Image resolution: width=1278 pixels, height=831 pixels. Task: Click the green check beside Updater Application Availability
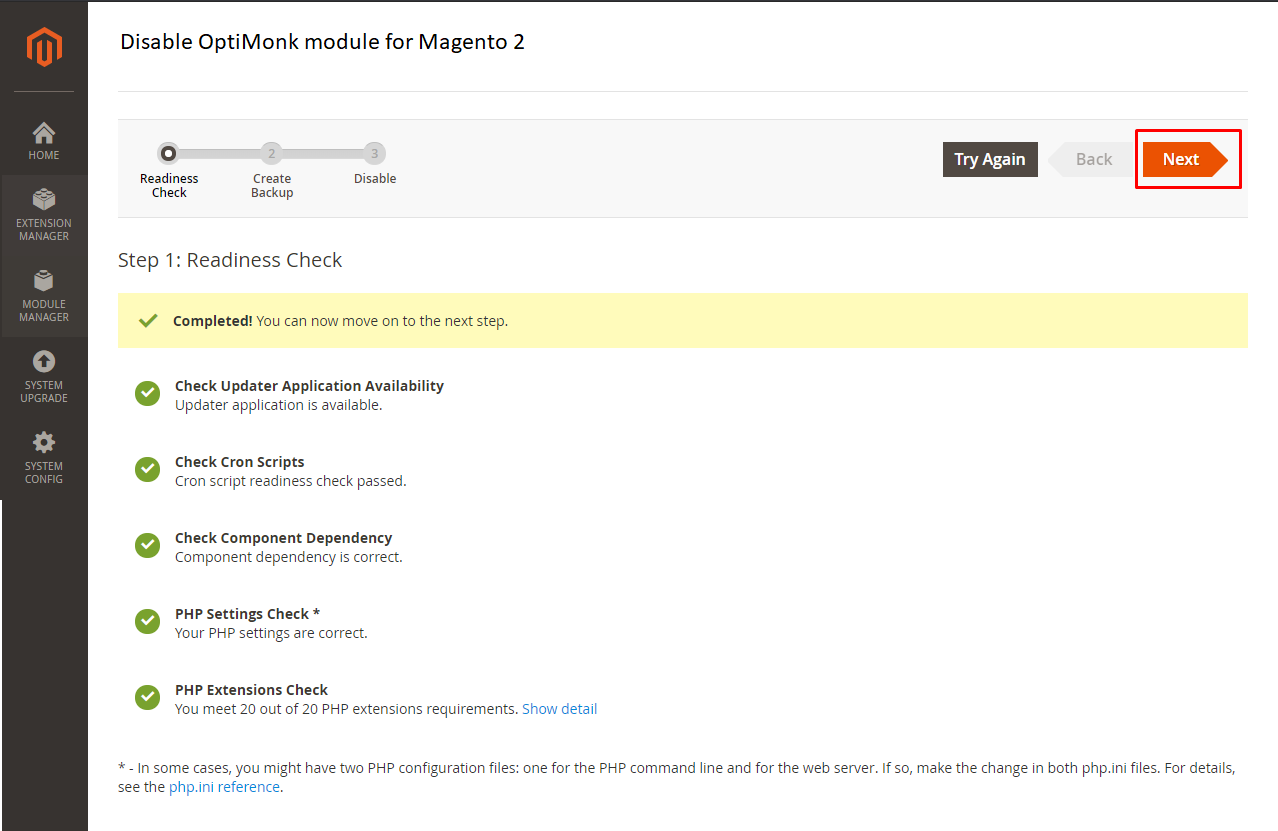147,393
